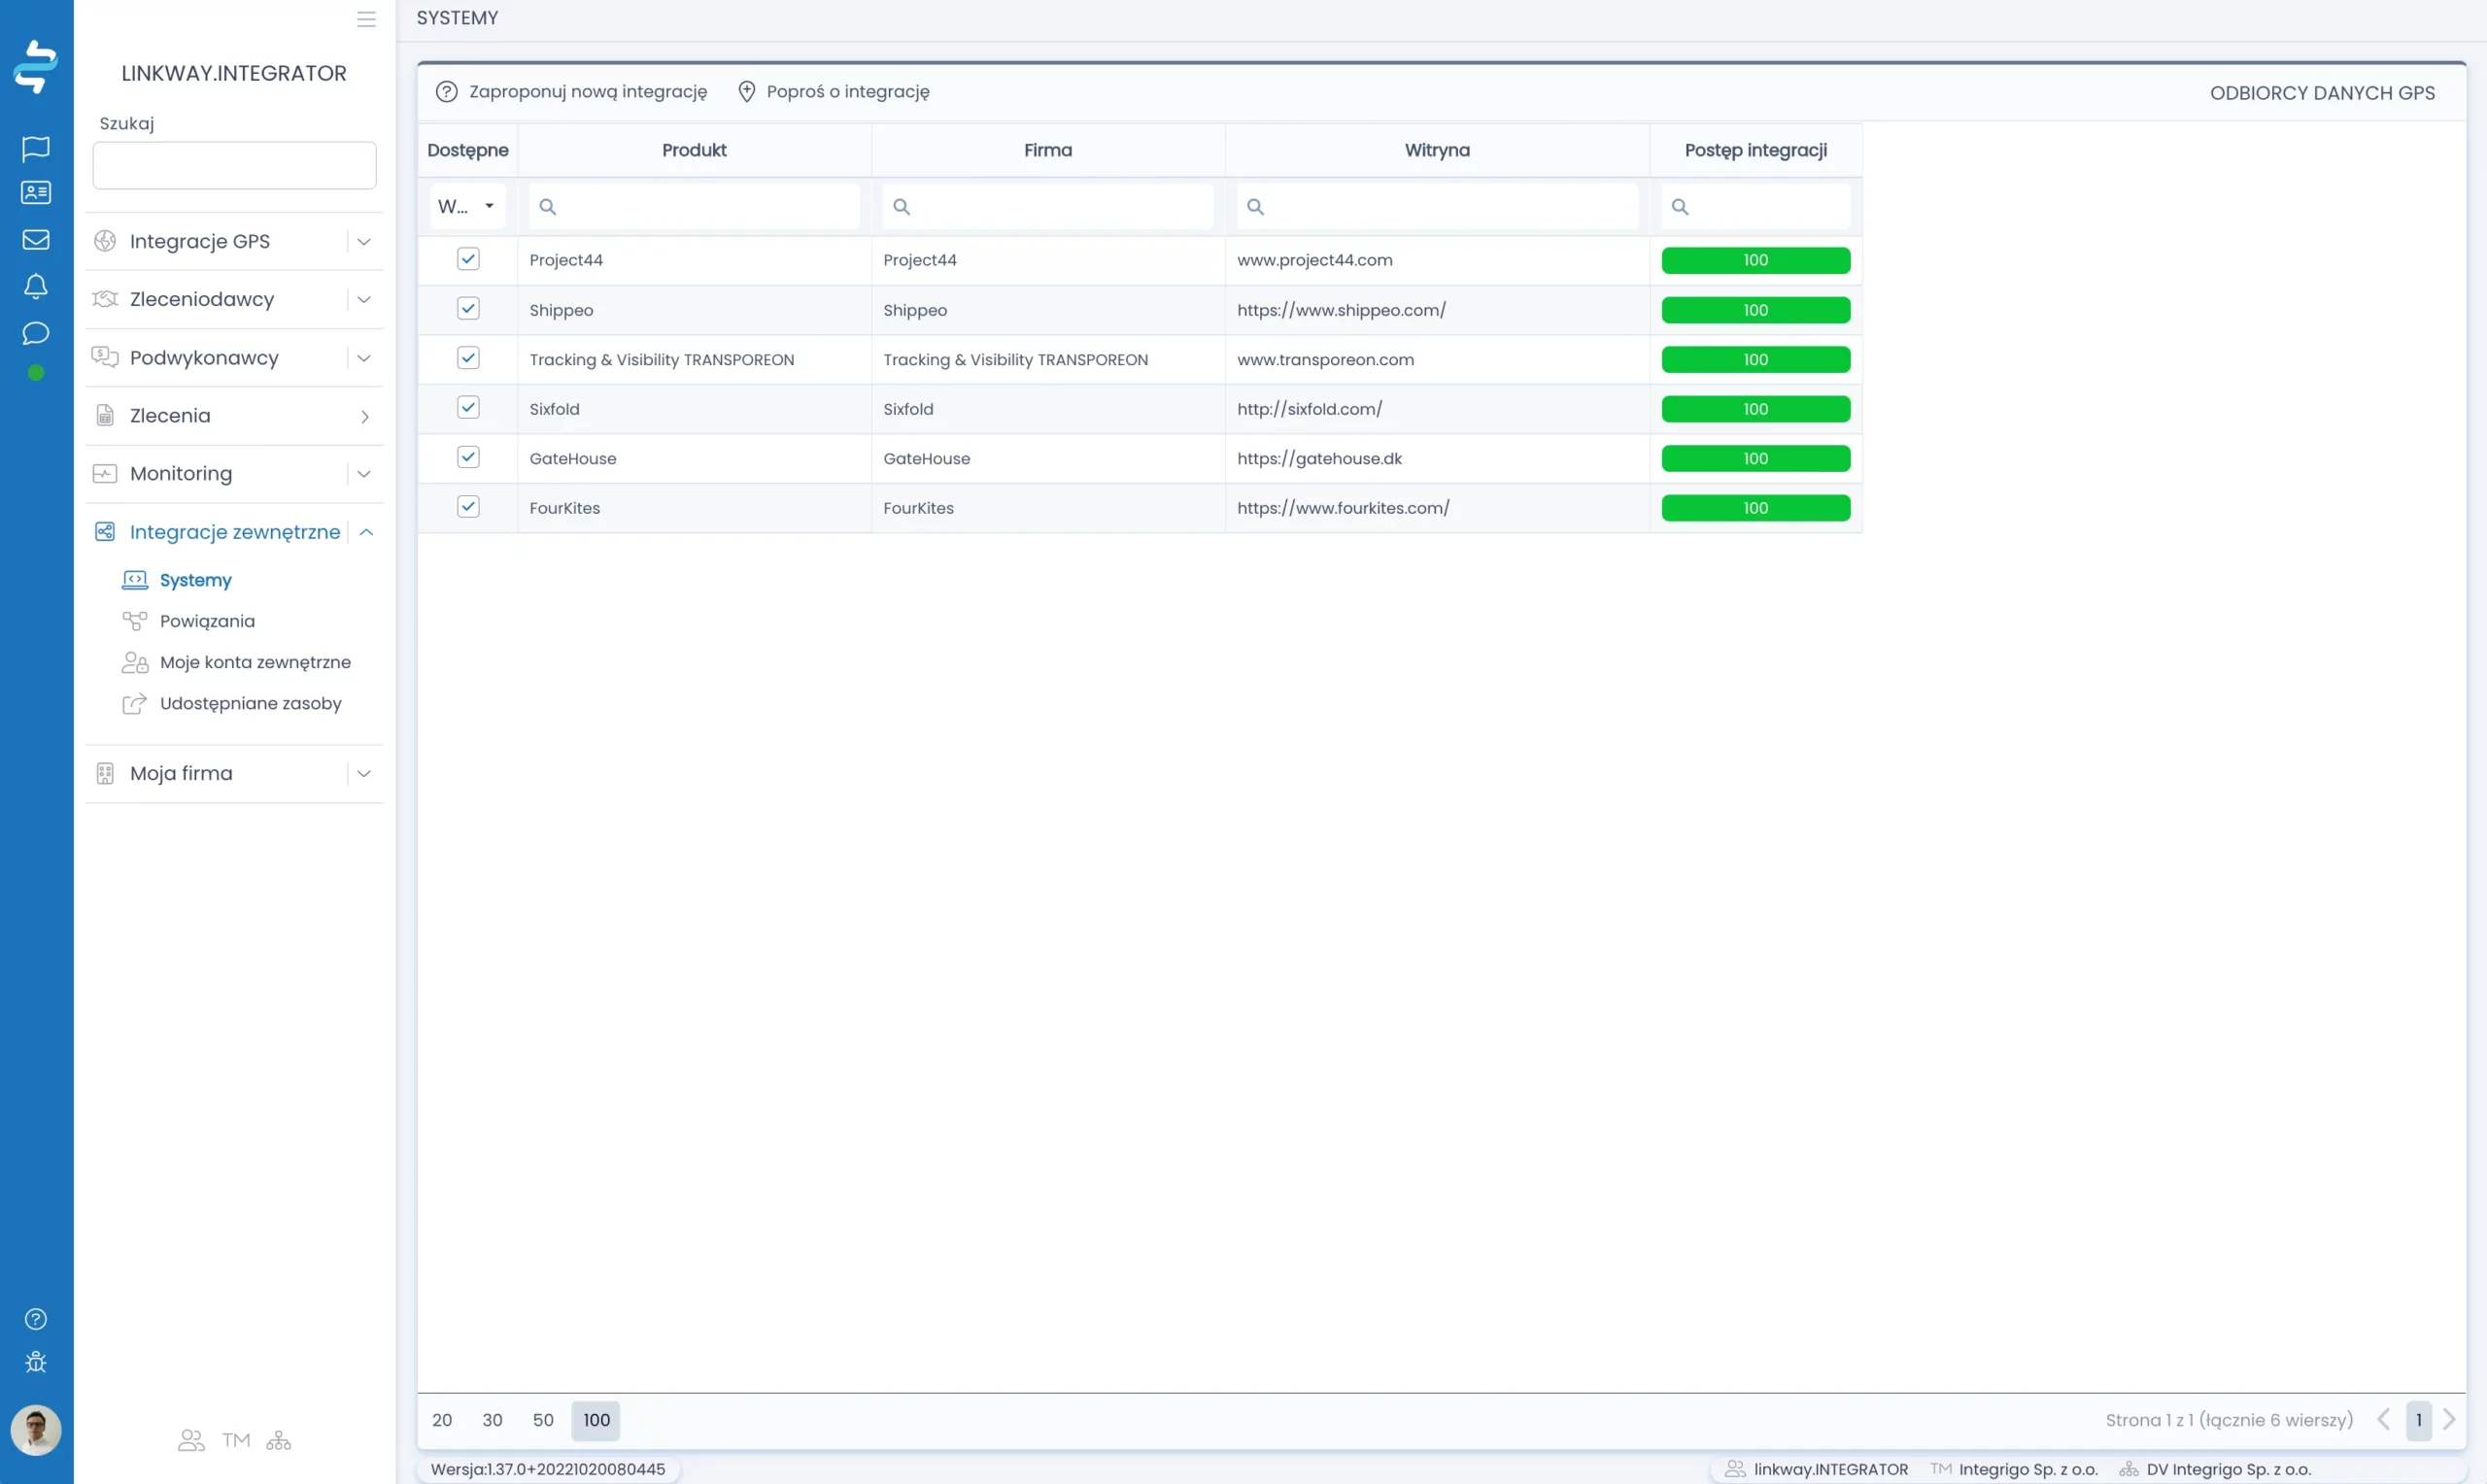Select page number 1 in pager
The image size is (2487, 1484).
(2419, 1420)
